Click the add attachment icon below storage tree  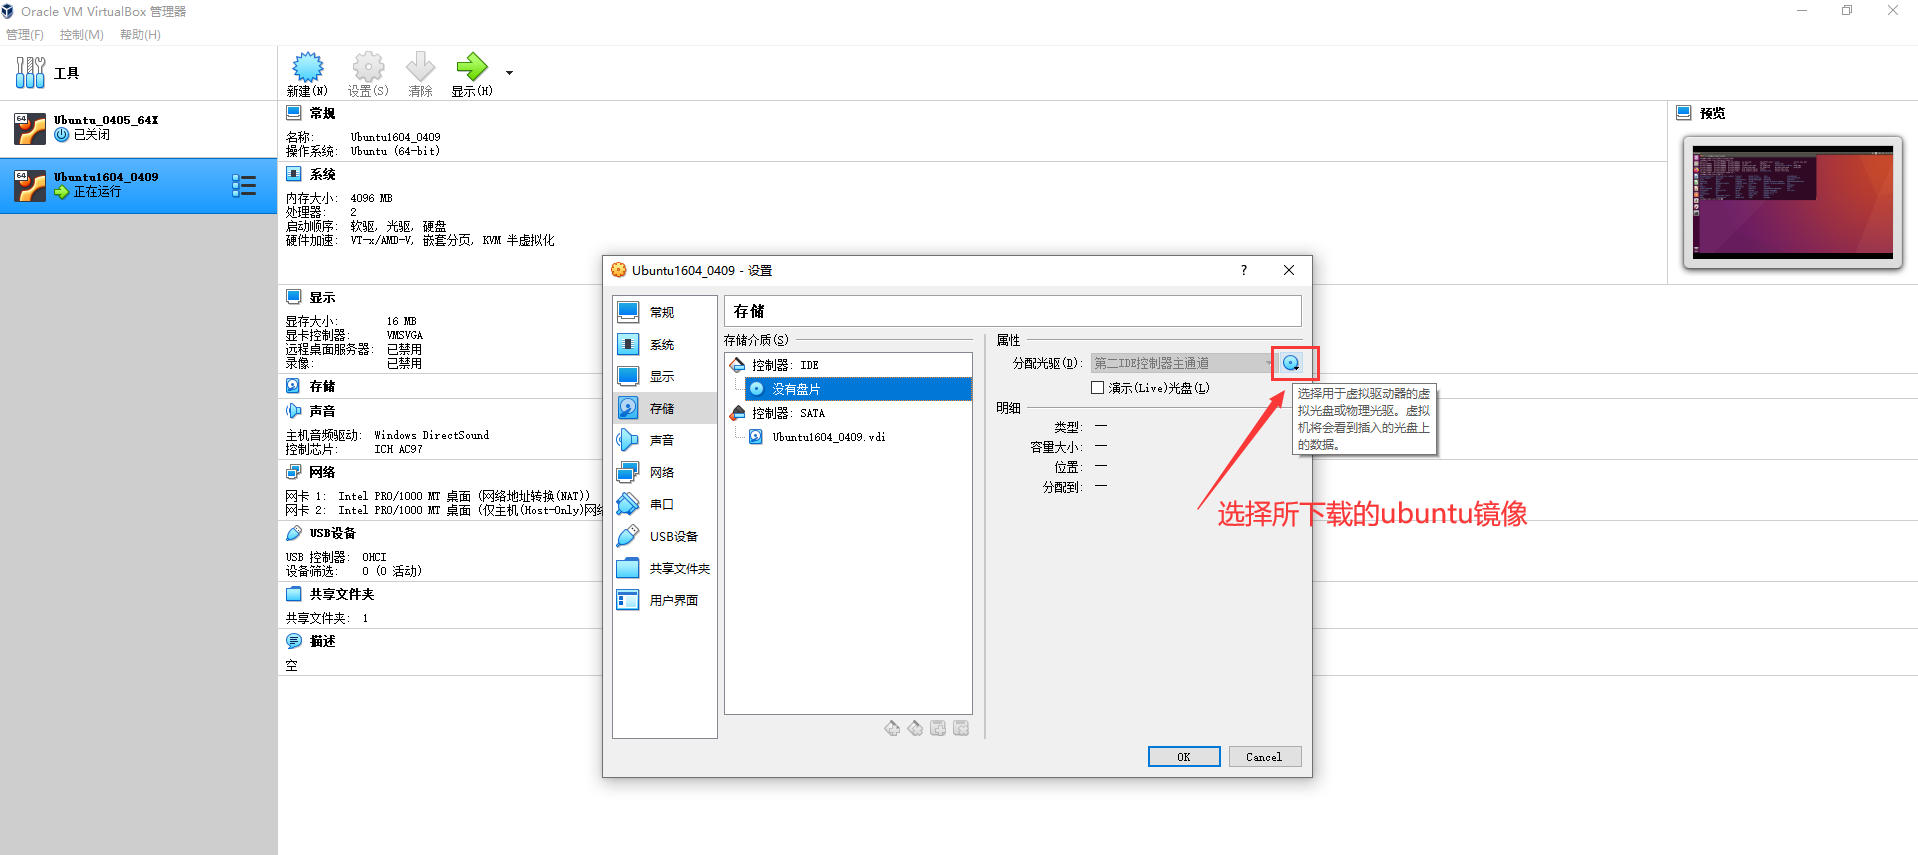[938, 728]
